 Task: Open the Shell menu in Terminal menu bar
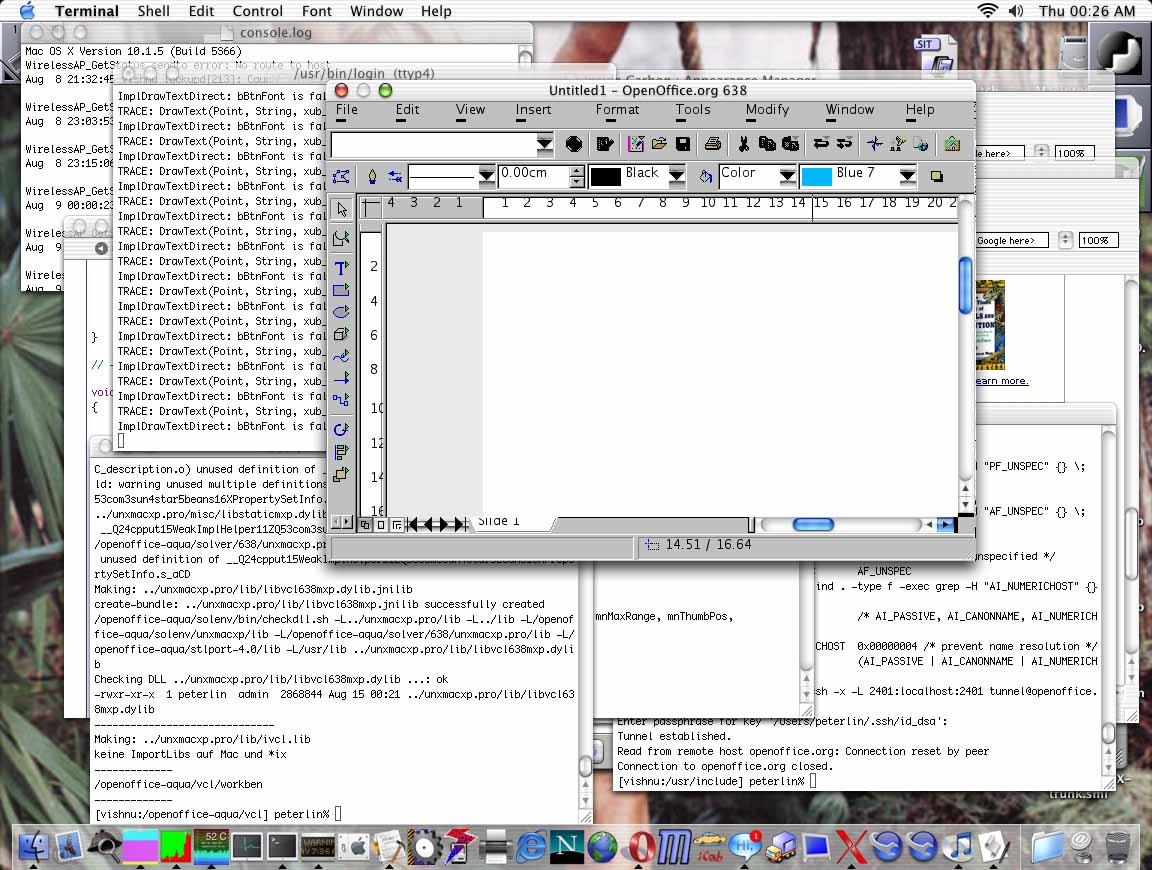[x=154, y=11]
